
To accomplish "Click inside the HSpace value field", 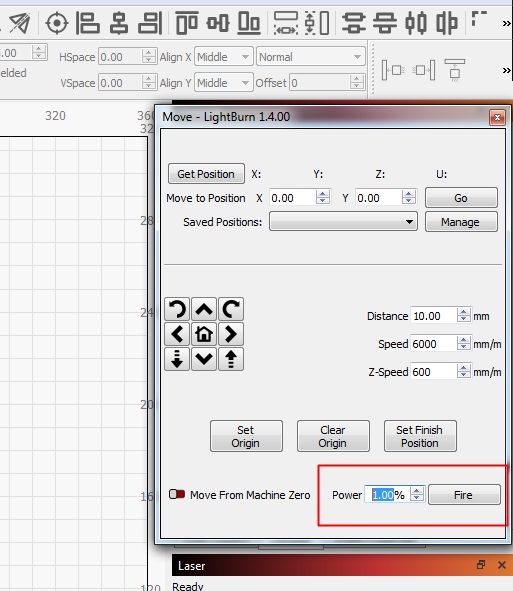I will [120, 57].
